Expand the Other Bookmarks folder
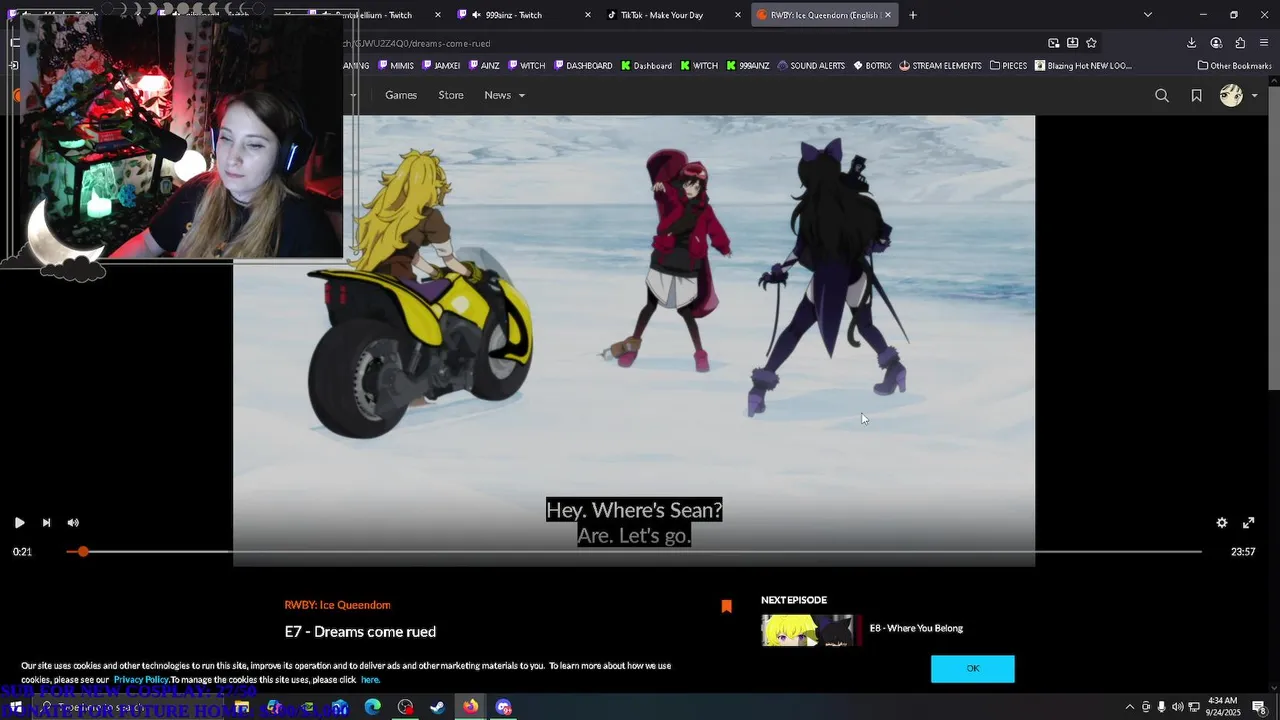The image size is (1280, 720). [1234, 66]
